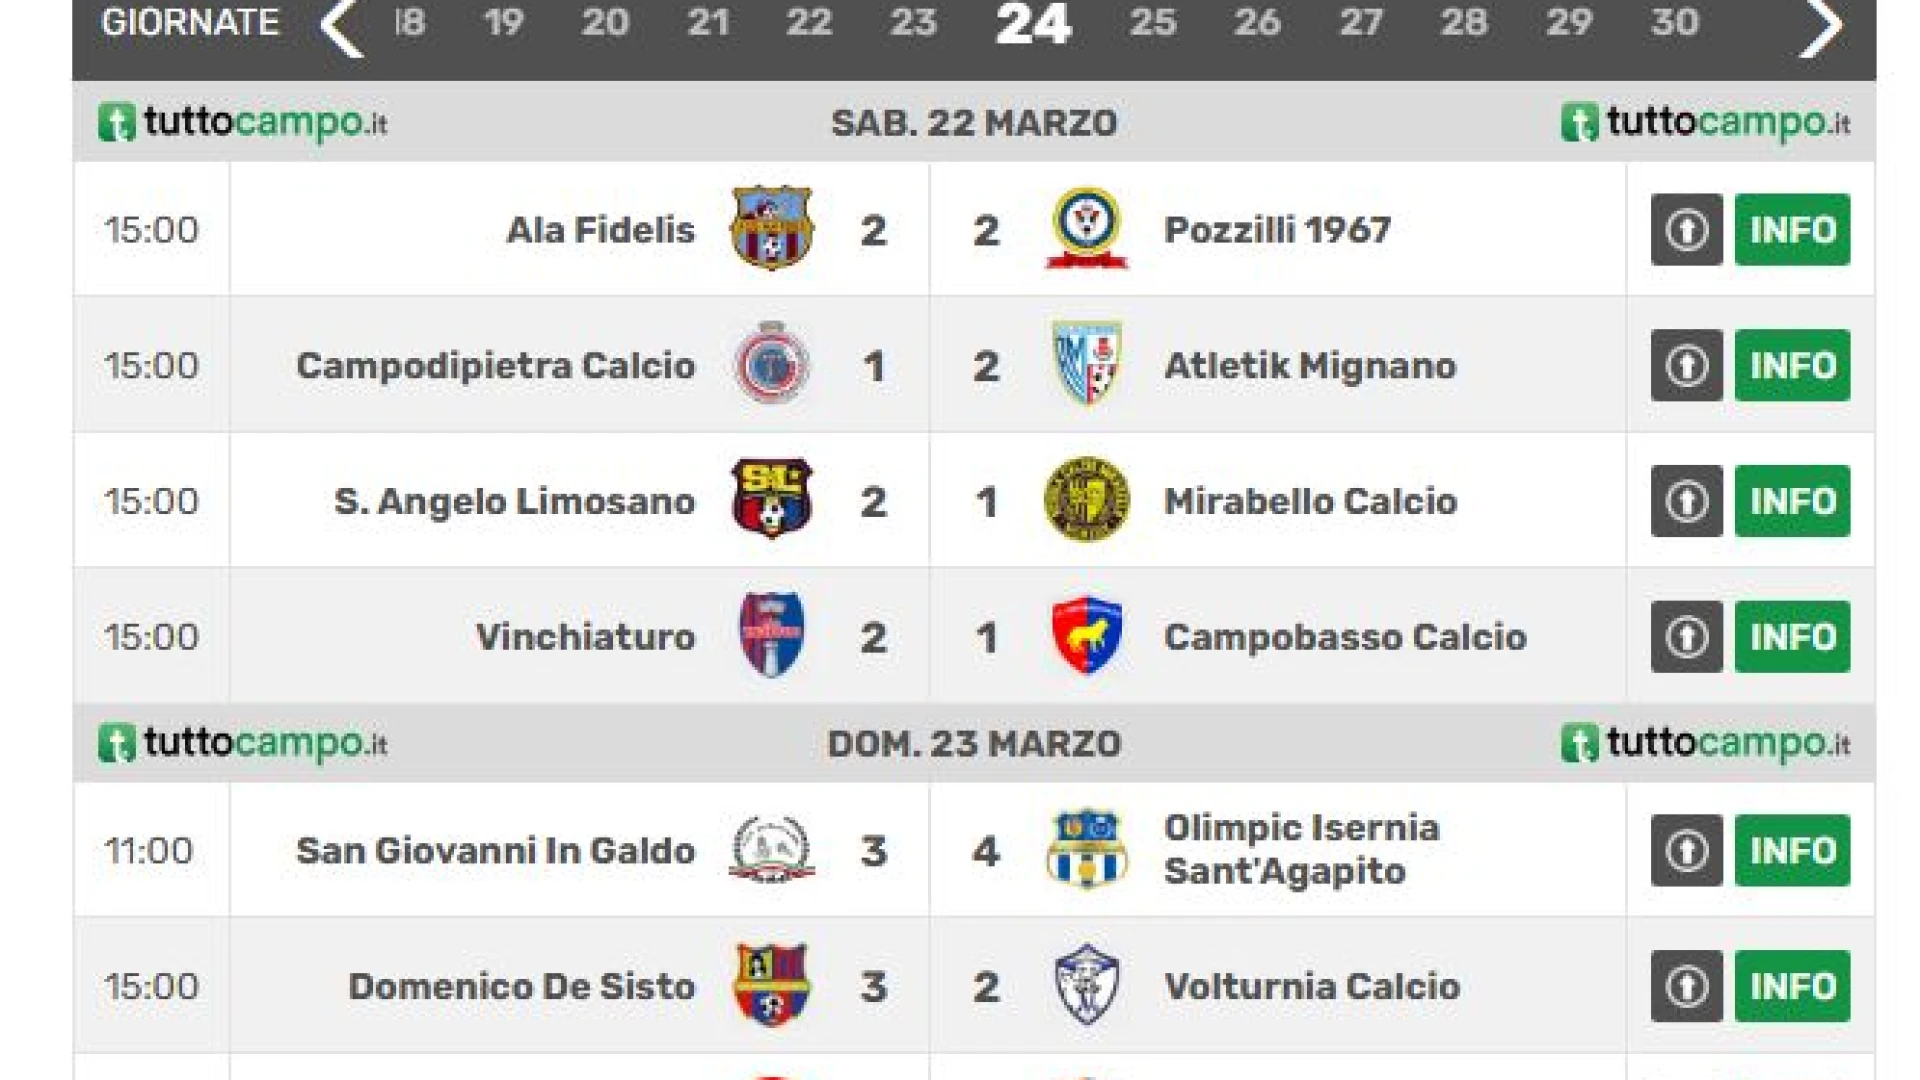Switch to giornata 30
The height and width of the screenshot is (1080, 1920).
click(x=1674, y=23)
